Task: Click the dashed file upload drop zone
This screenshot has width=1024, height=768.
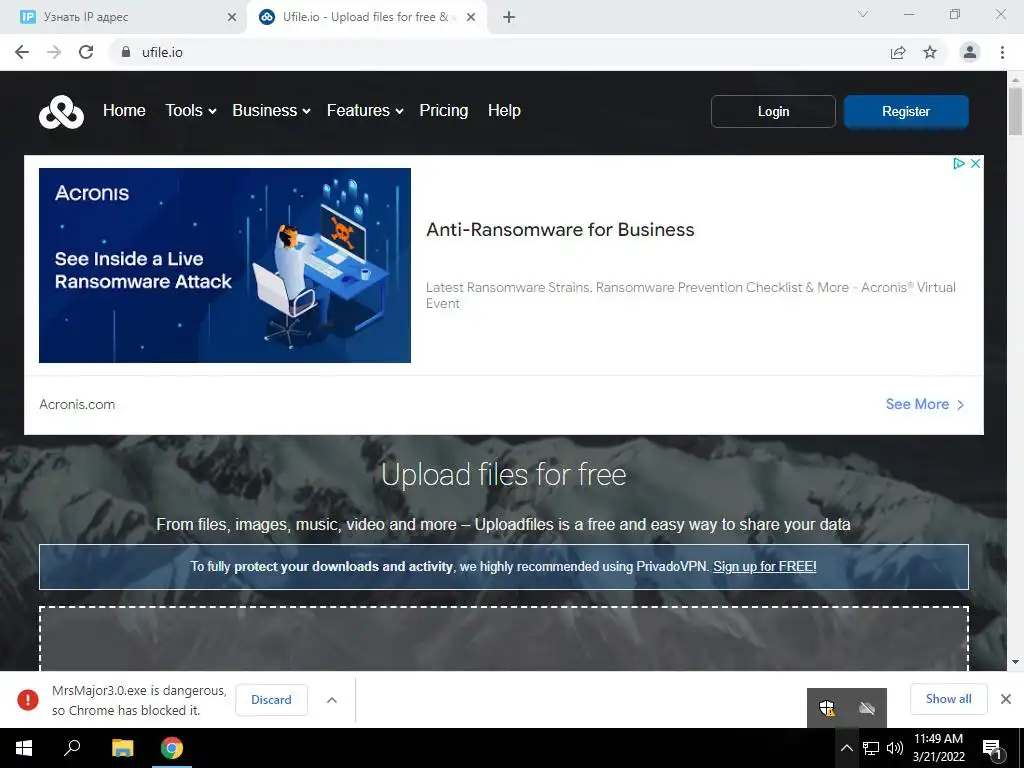Action: click(x=504, y=639)
